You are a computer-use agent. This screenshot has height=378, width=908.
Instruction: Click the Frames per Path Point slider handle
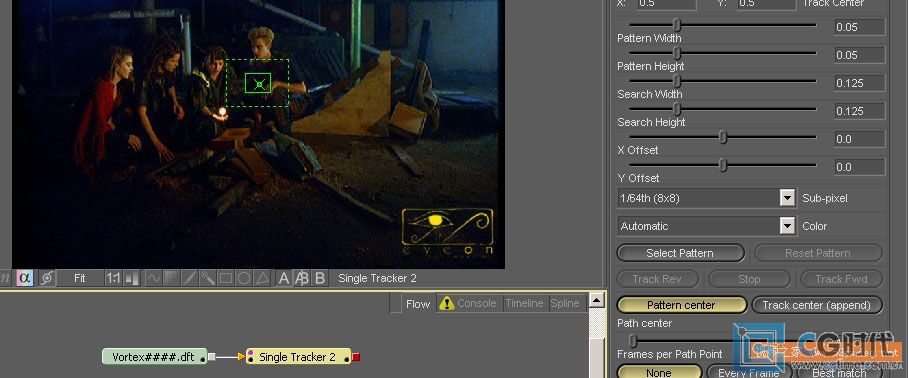(632, 340)
